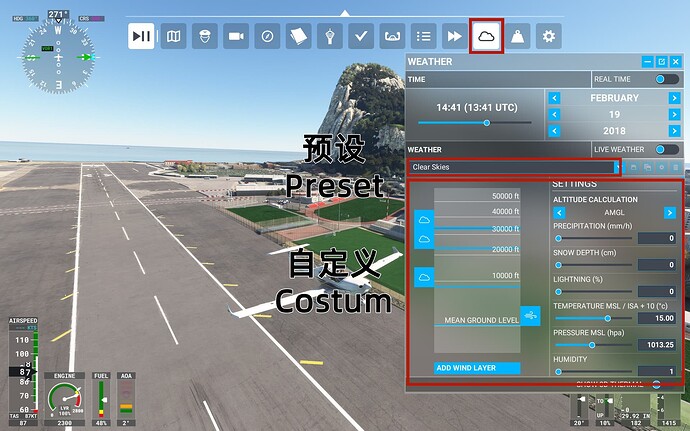This screenshot has width=690, height=431.
Task: Open the VFR map from toolbar
Action: point(174,36)
